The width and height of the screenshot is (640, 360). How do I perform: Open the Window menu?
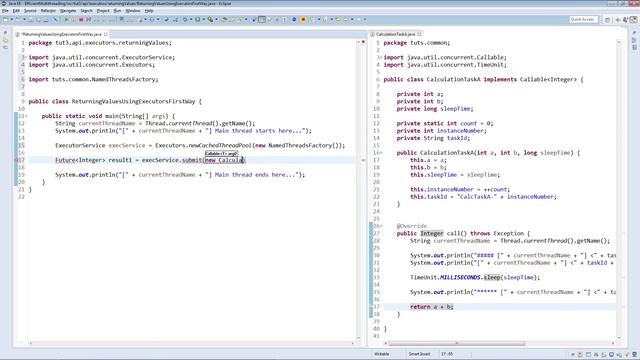click(x=132, y=11)
